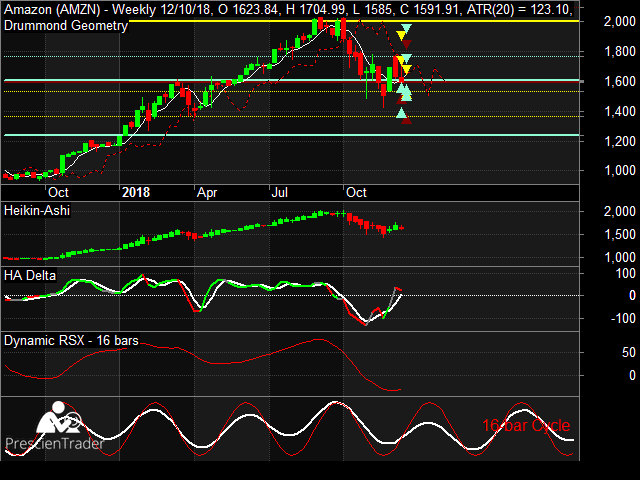Select the Drummond Geometry indicator label

tap(66, 26)
